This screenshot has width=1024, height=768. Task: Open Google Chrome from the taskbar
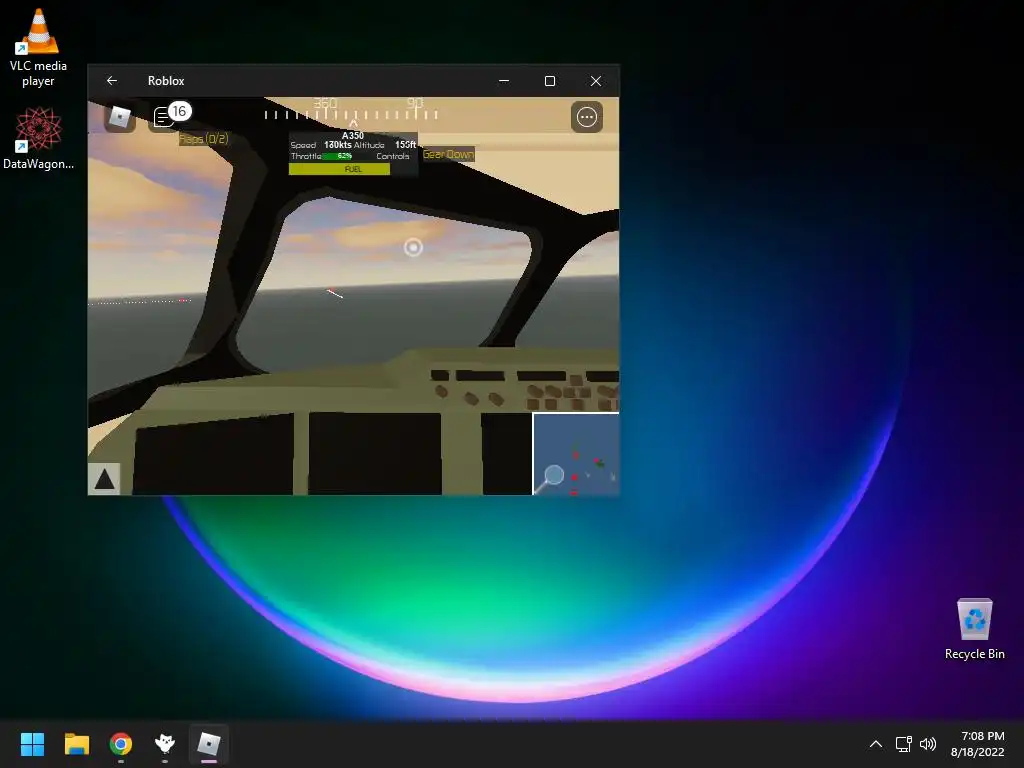click(x=121, y=744)
